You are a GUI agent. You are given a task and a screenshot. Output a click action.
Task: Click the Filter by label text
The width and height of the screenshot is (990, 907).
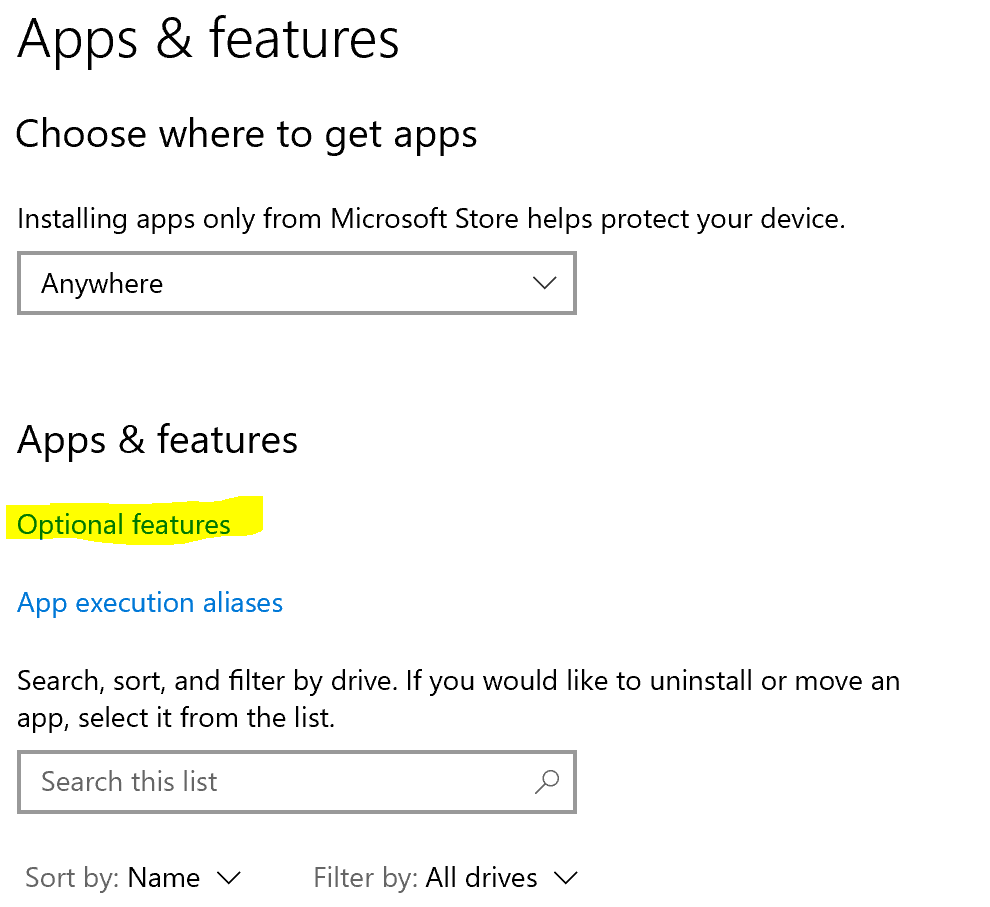[364, 878]
